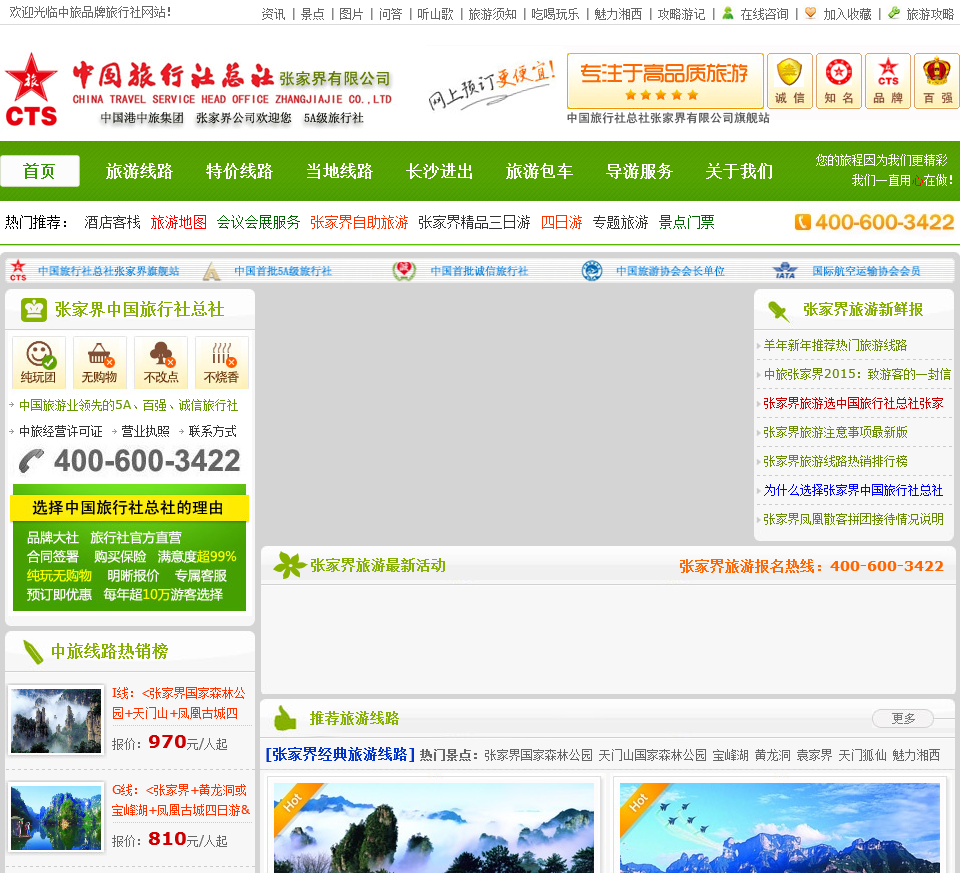This screenshot has width=960, height=873.
Task: Click the green leaf icon beside 张家界旅游最新活动
Action: (289, 565)
